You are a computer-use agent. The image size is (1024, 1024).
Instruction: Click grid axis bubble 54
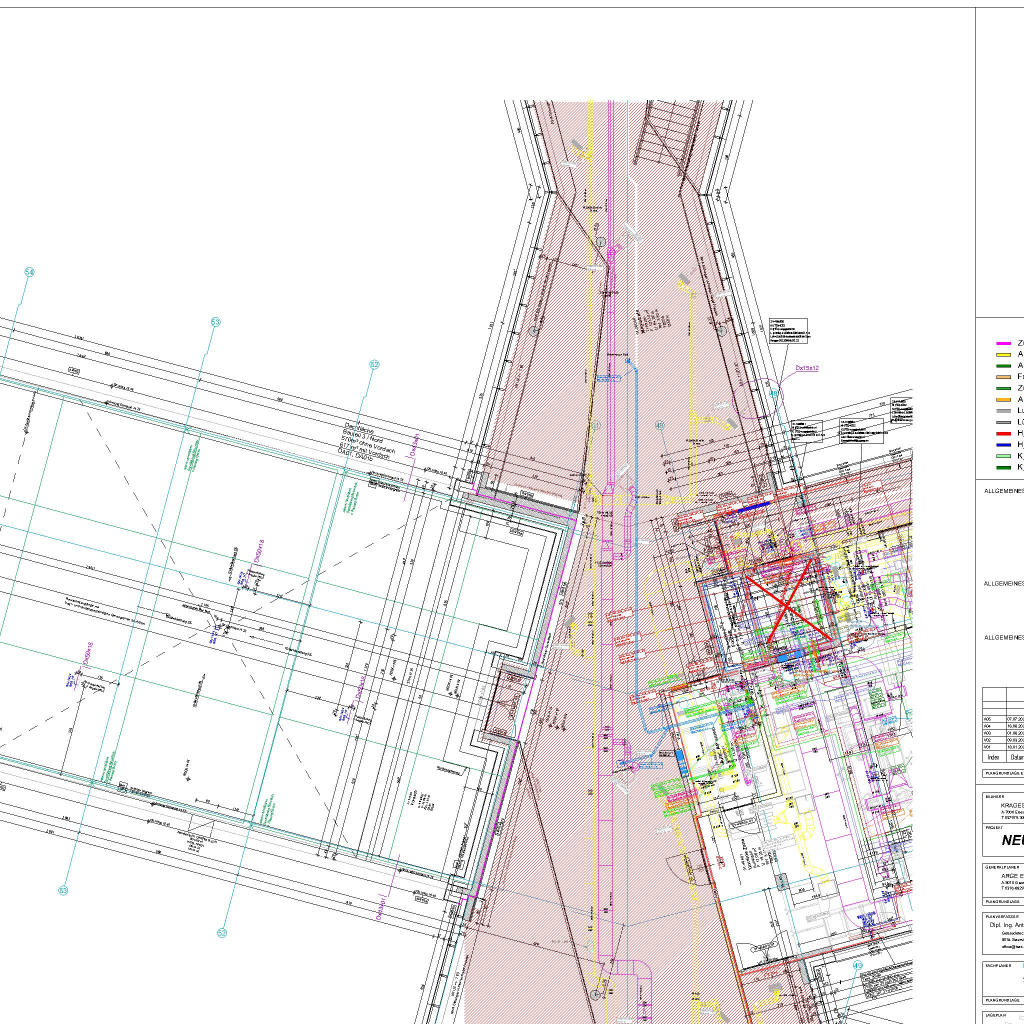click(x=29, y=272)
